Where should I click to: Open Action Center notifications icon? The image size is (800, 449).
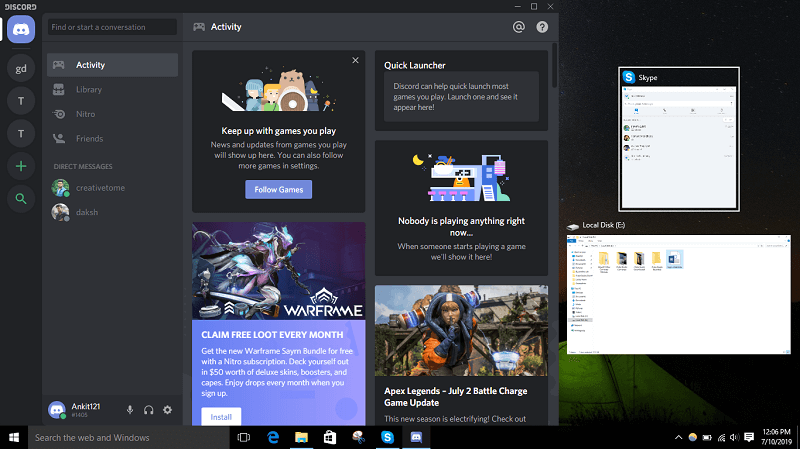[749, 437]
